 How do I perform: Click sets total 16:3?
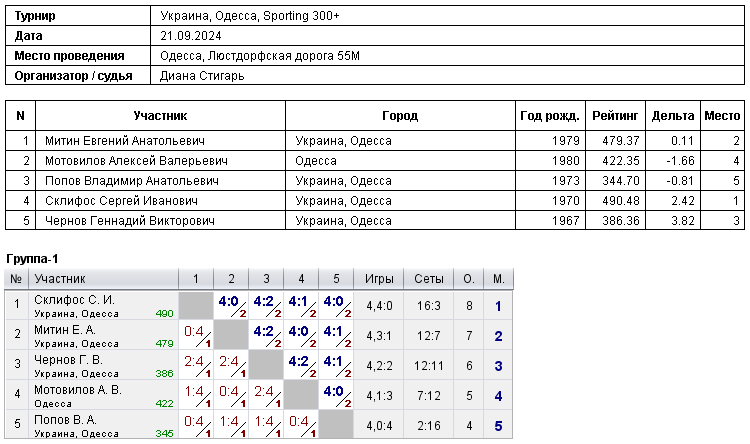point(429,306)
